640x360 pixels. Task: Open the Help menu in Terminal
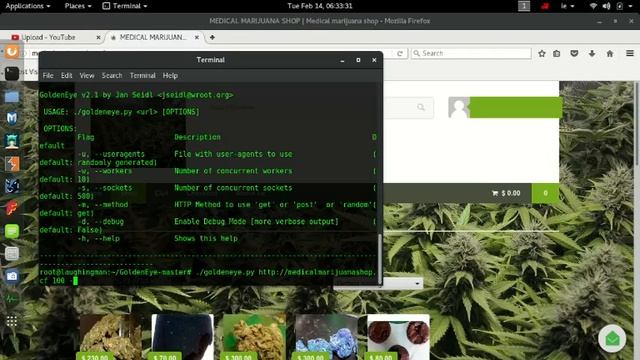(x=170, y=76)
